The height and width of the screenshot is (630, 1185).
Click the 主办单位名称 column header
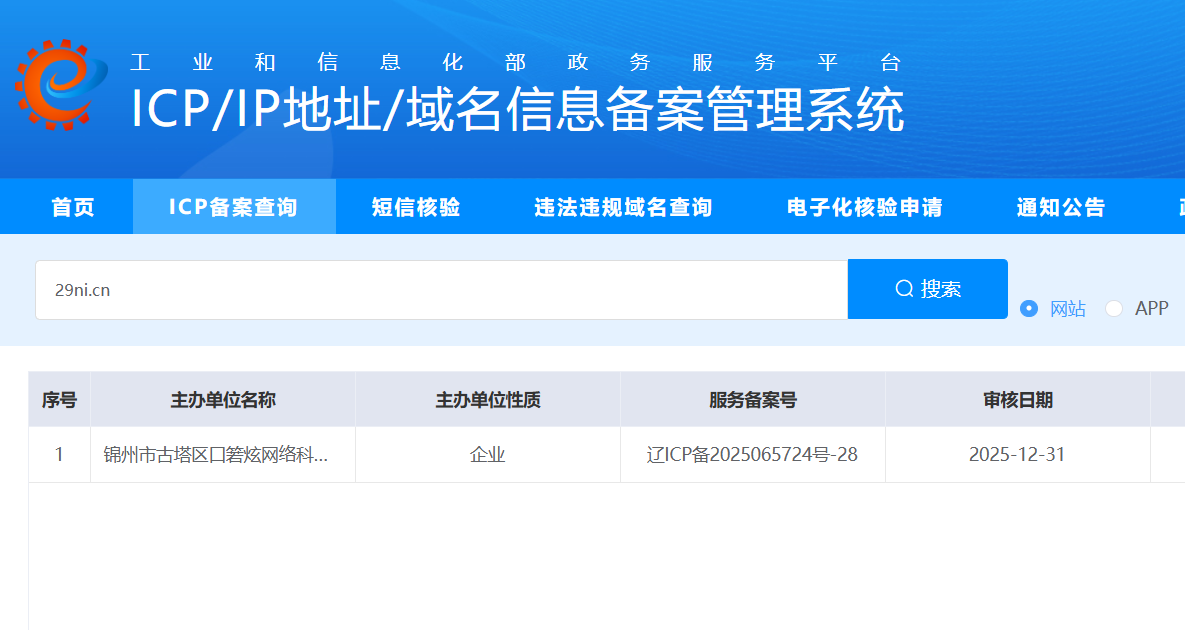223,400
